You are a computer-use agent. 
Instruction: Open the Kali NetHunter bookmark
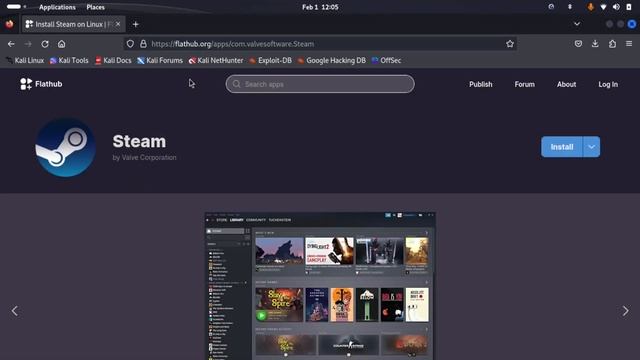click(216, 60)
